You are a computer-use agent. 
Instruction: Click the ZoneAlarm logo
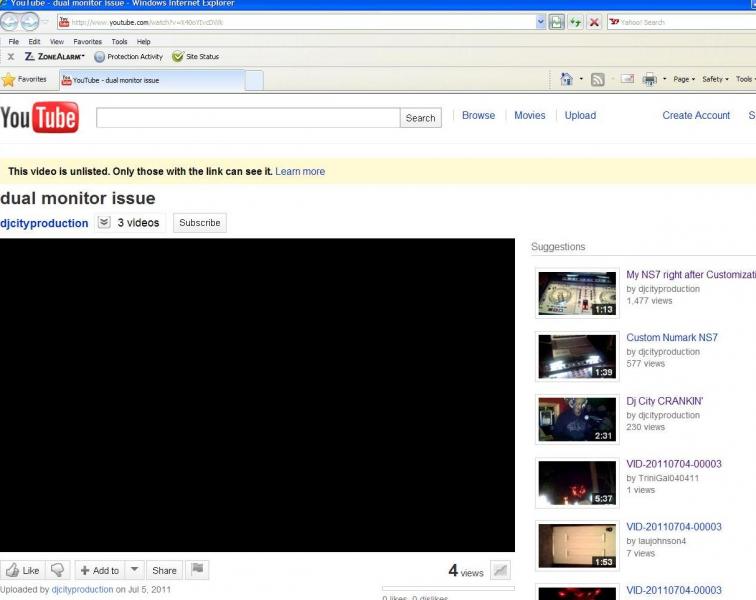(54, 56)
